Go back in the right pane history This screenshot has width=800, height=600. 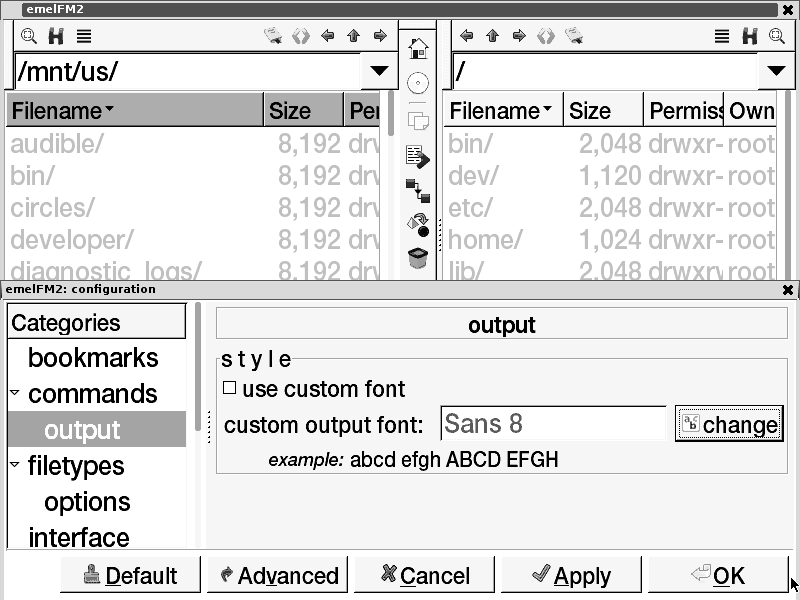point(466,36)
